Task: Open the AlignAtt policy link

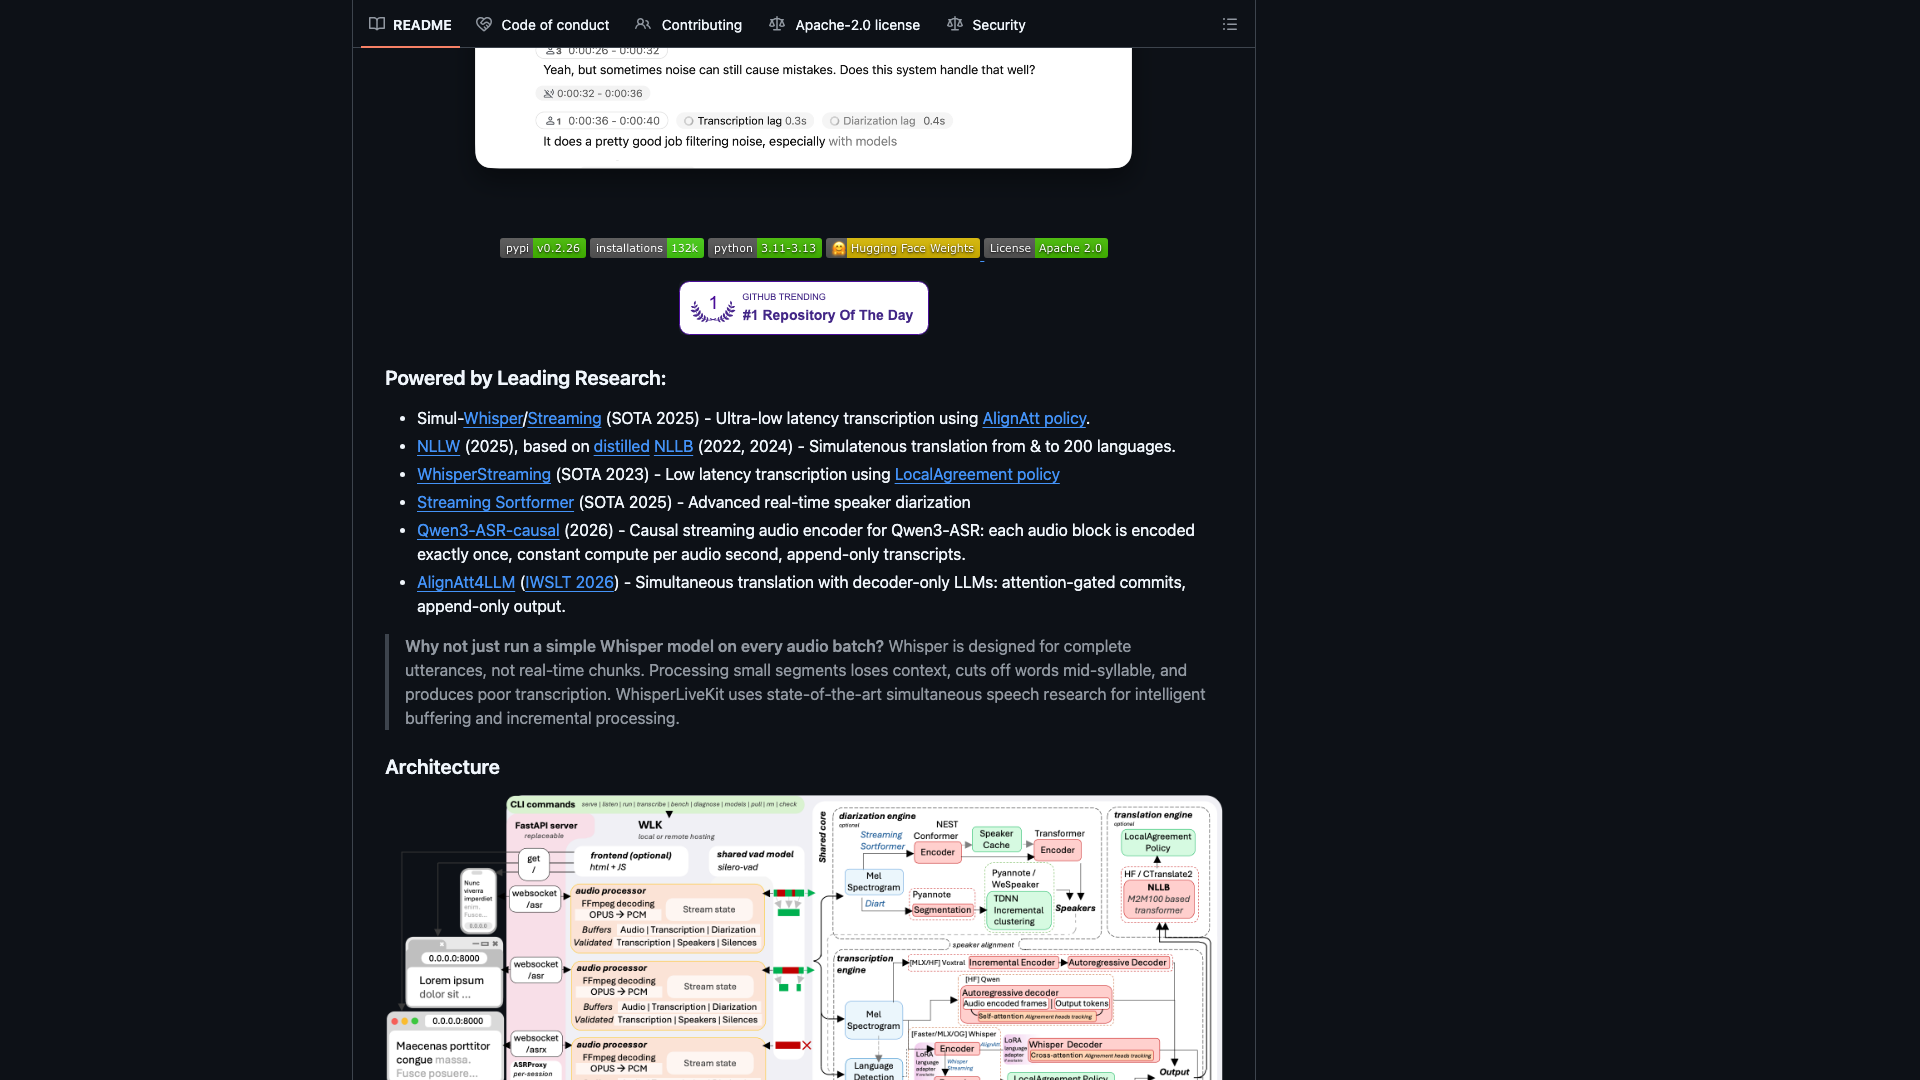Action: 1034,419
